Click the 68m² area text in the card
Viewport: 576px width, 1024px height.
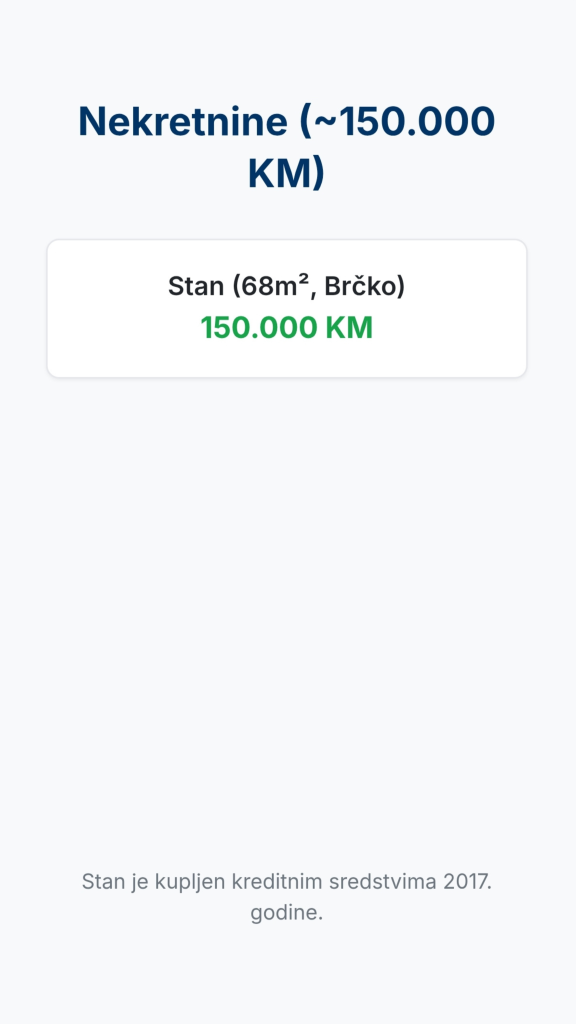[272, 286]
